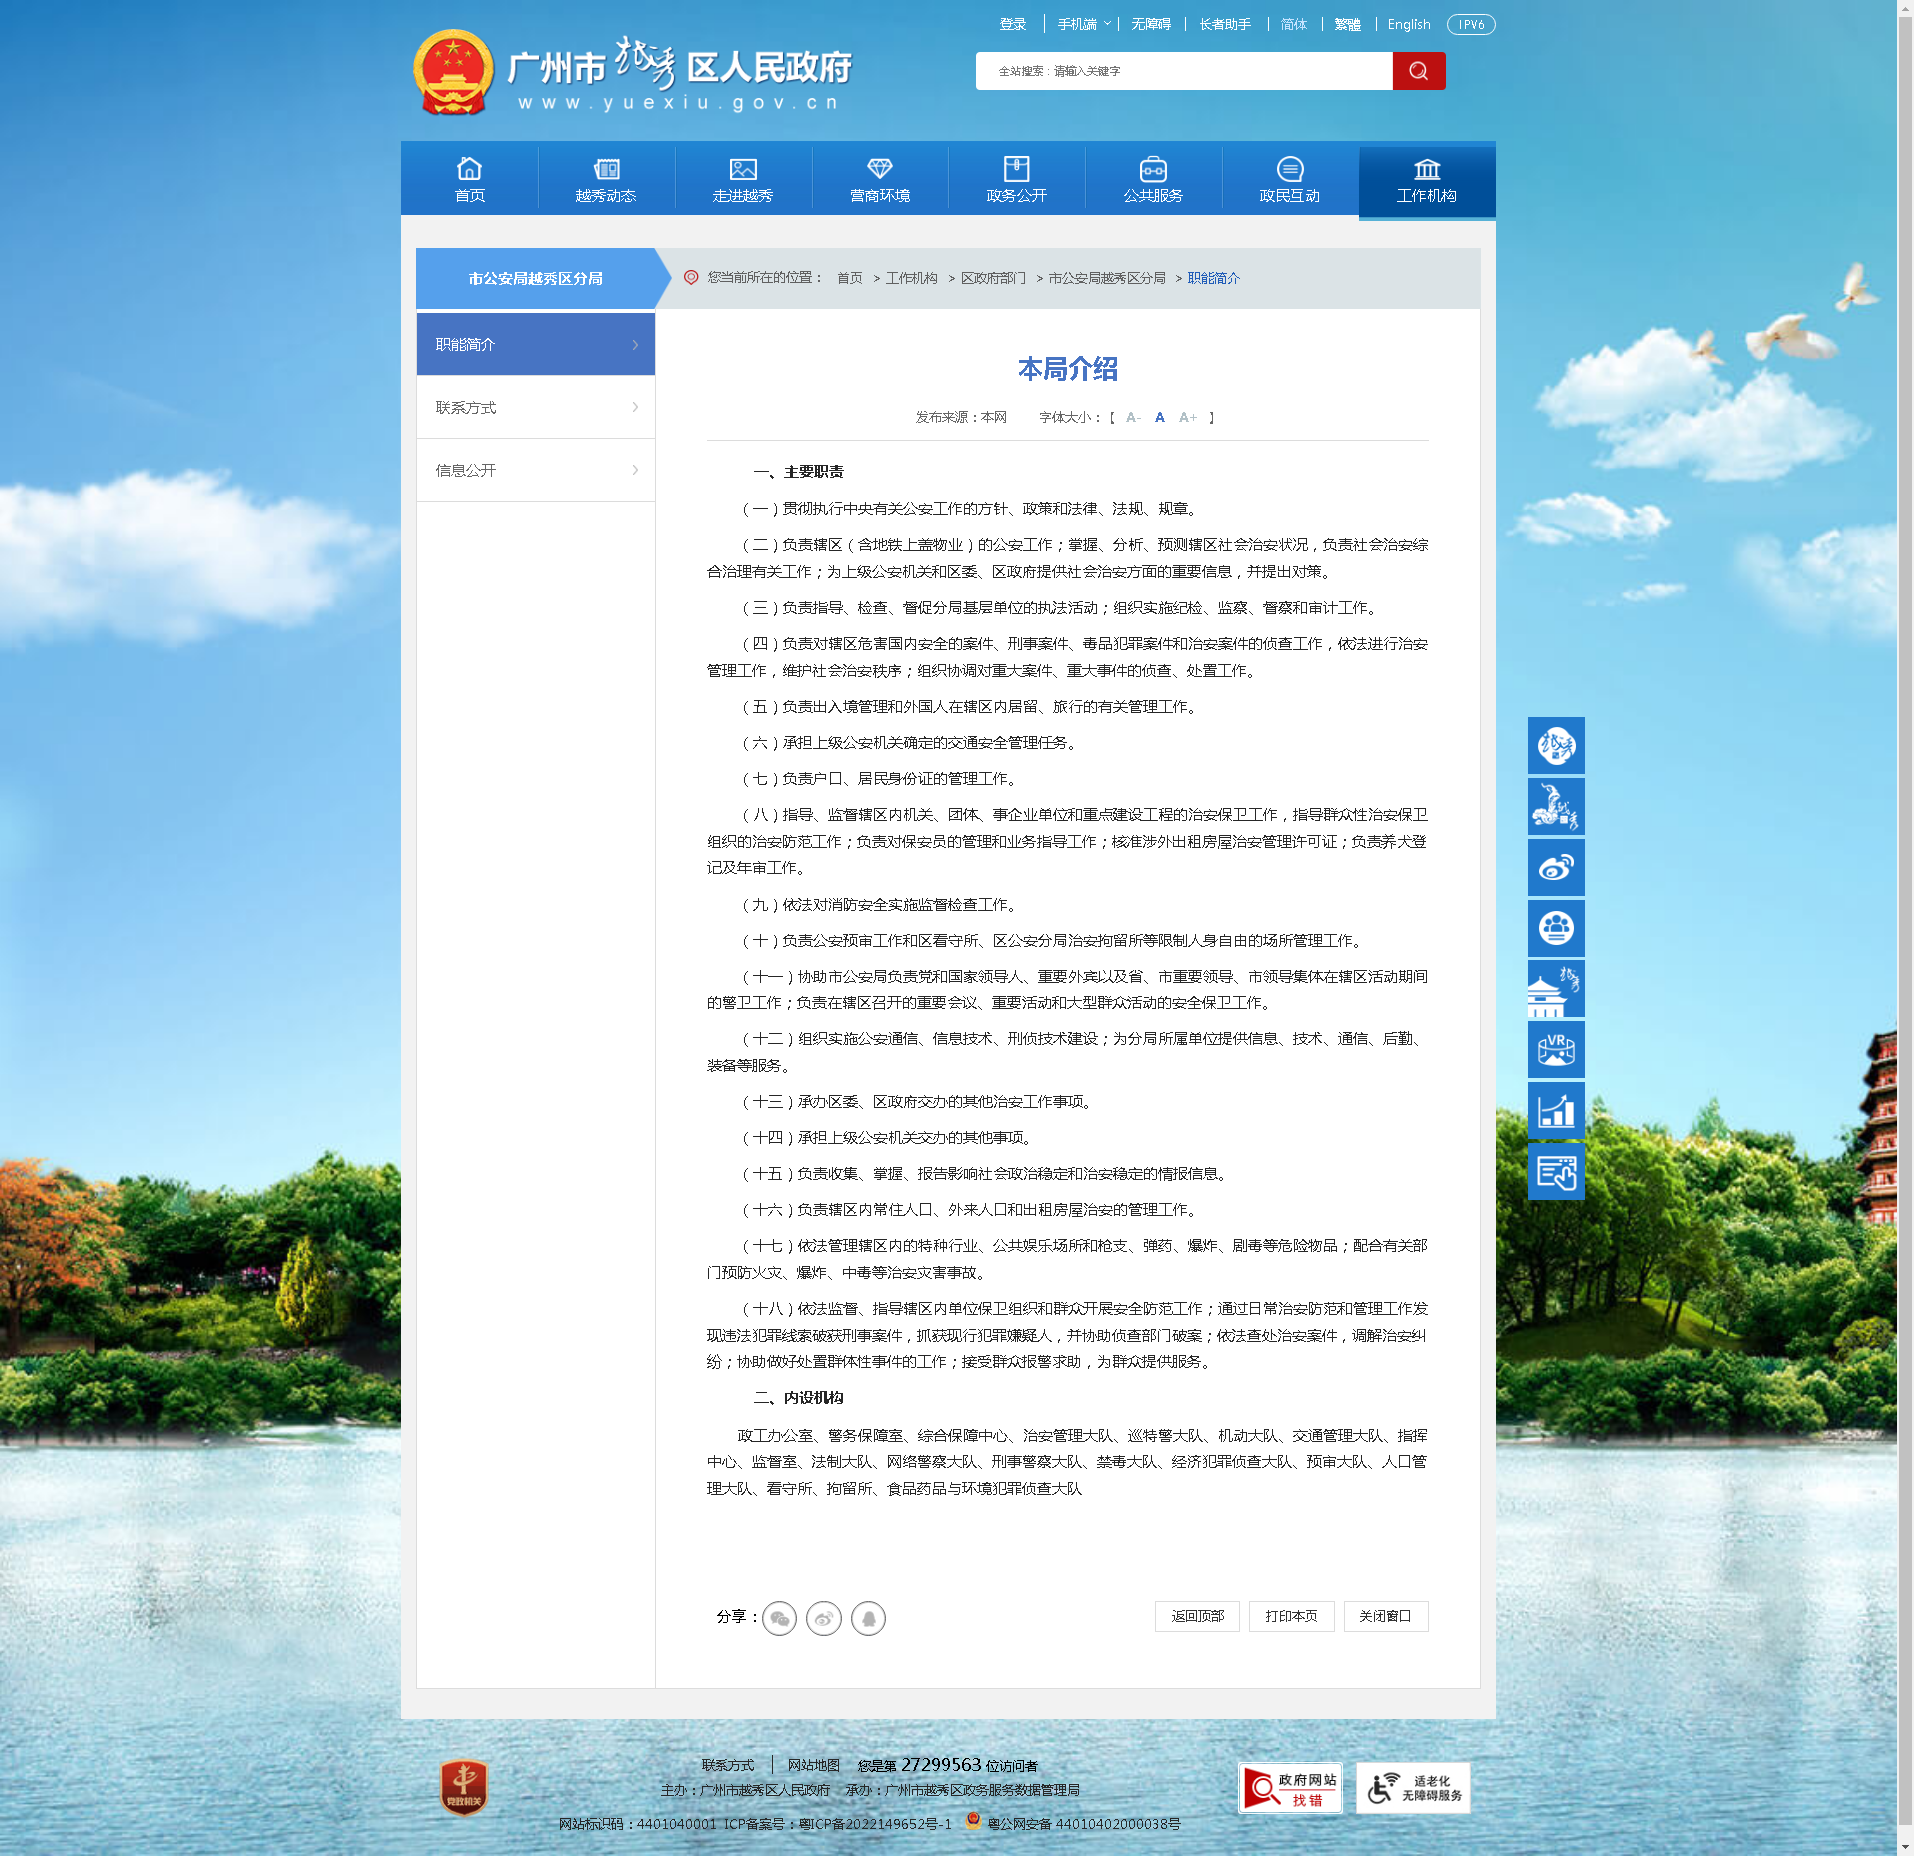Screen dimensions: 1914x1856
Task: Click the 关闭窗口 button
Action: coord(1385,1616)
